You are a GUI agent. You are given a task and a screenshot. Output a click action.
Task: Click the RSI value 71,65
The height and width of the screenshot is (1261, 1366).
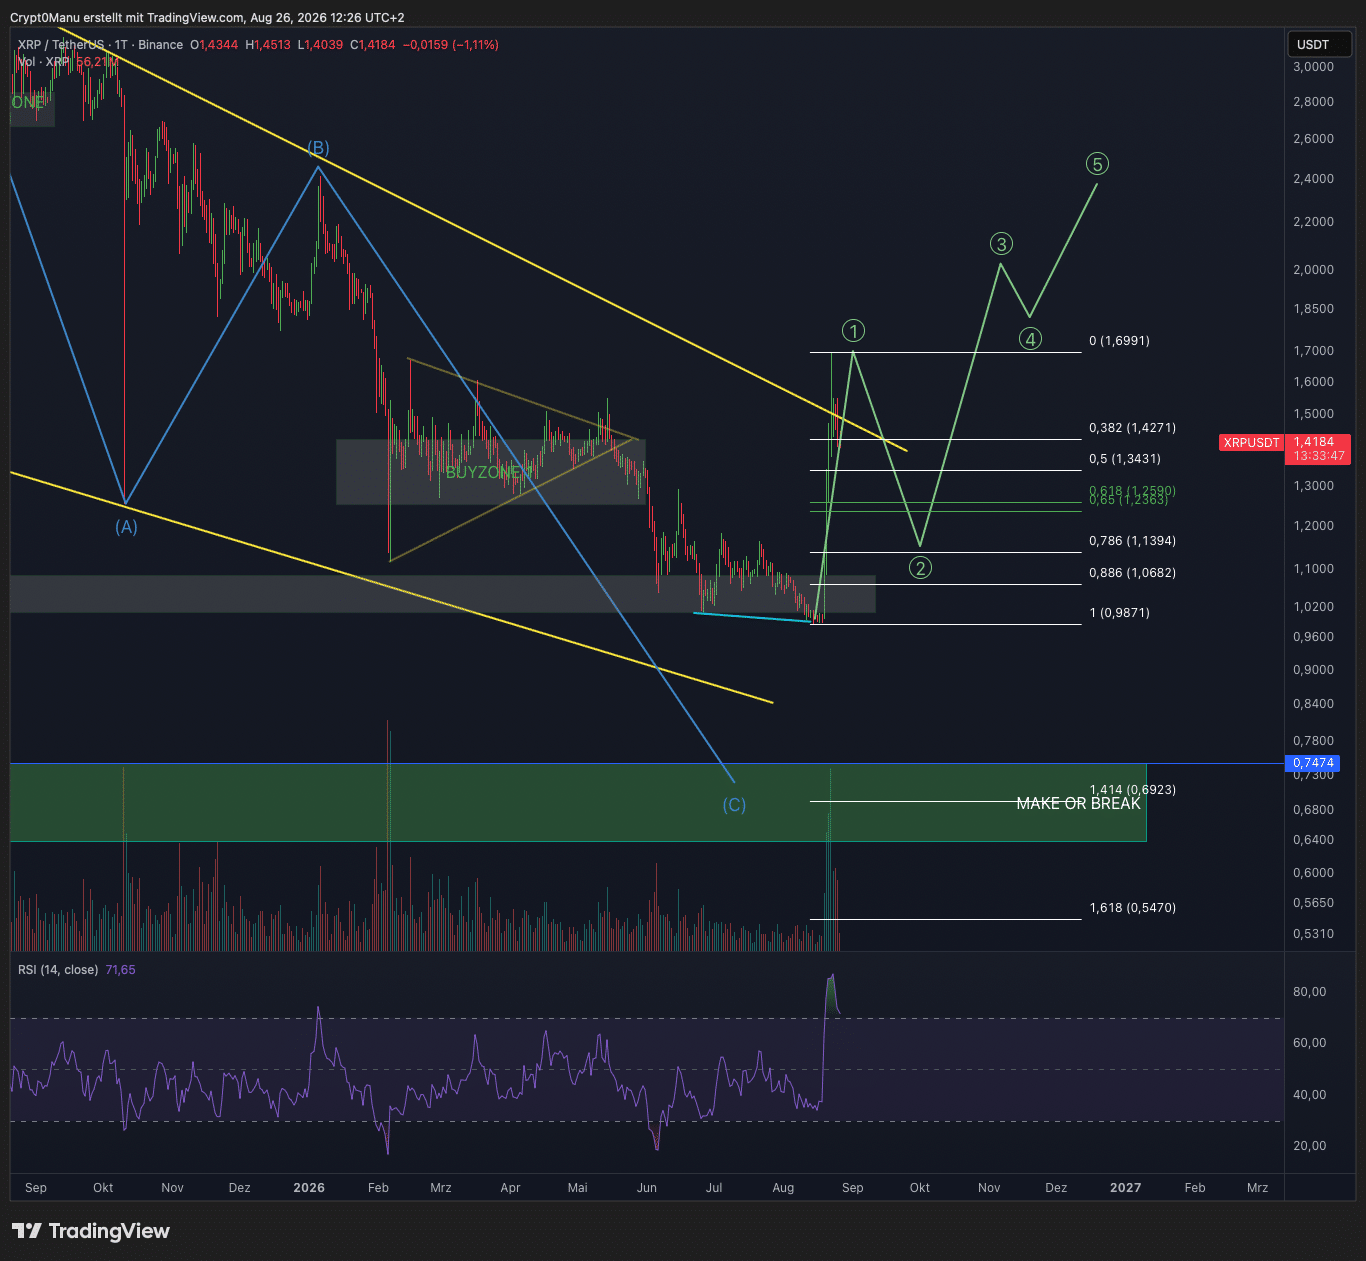(120, 970)
